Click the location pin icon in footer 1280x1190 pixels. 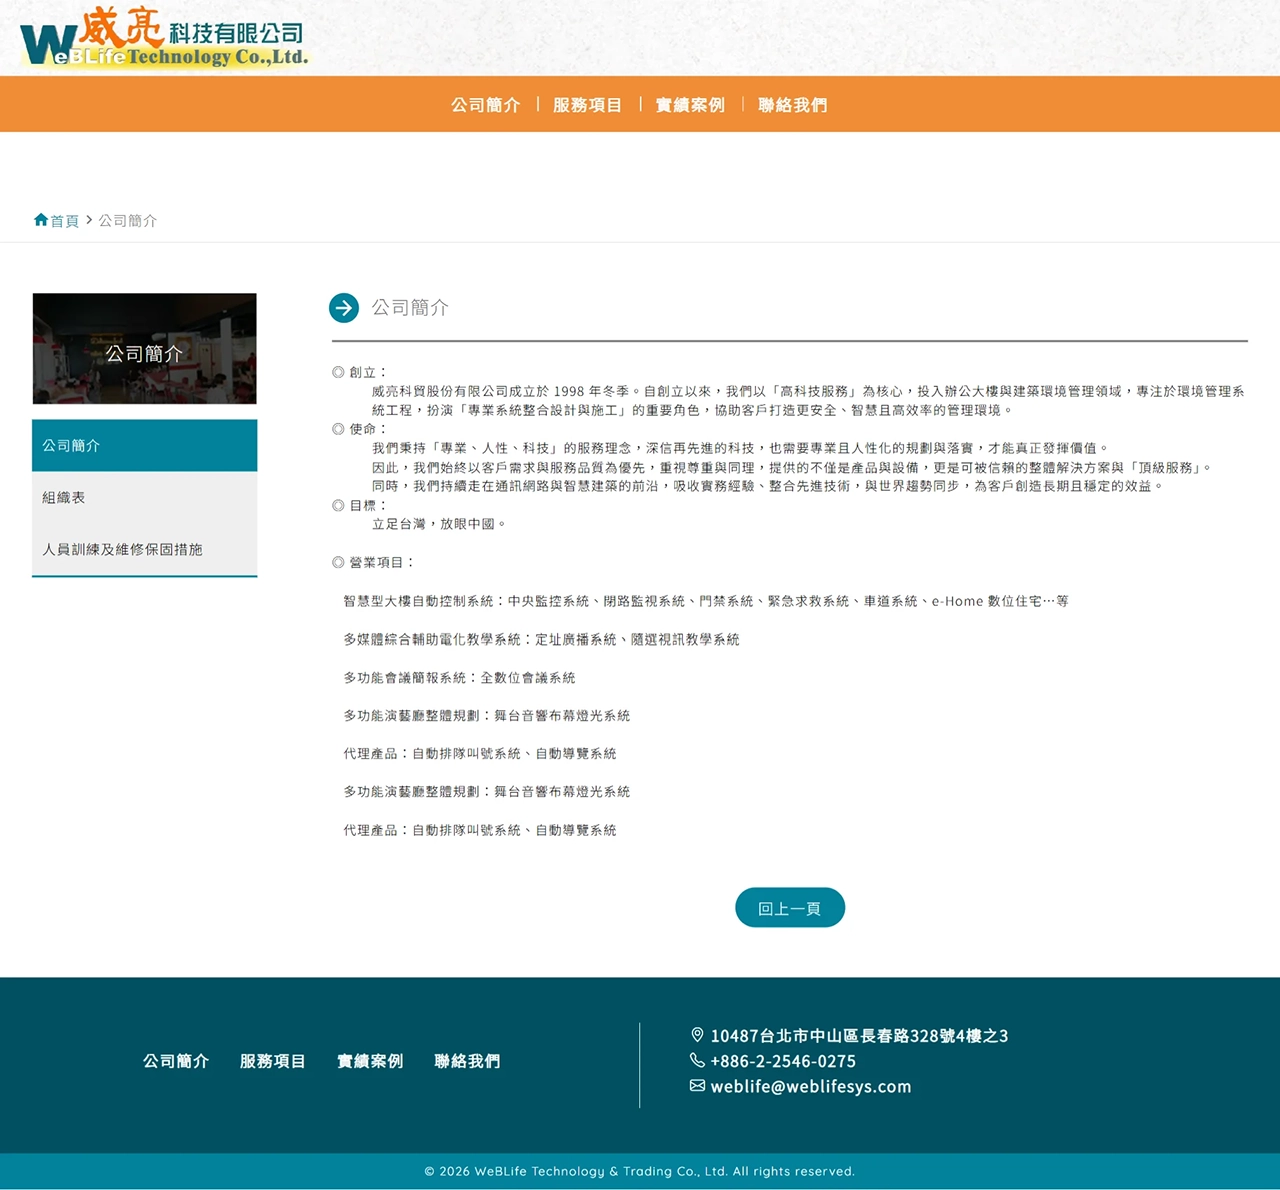click(x=697, y=1035)
